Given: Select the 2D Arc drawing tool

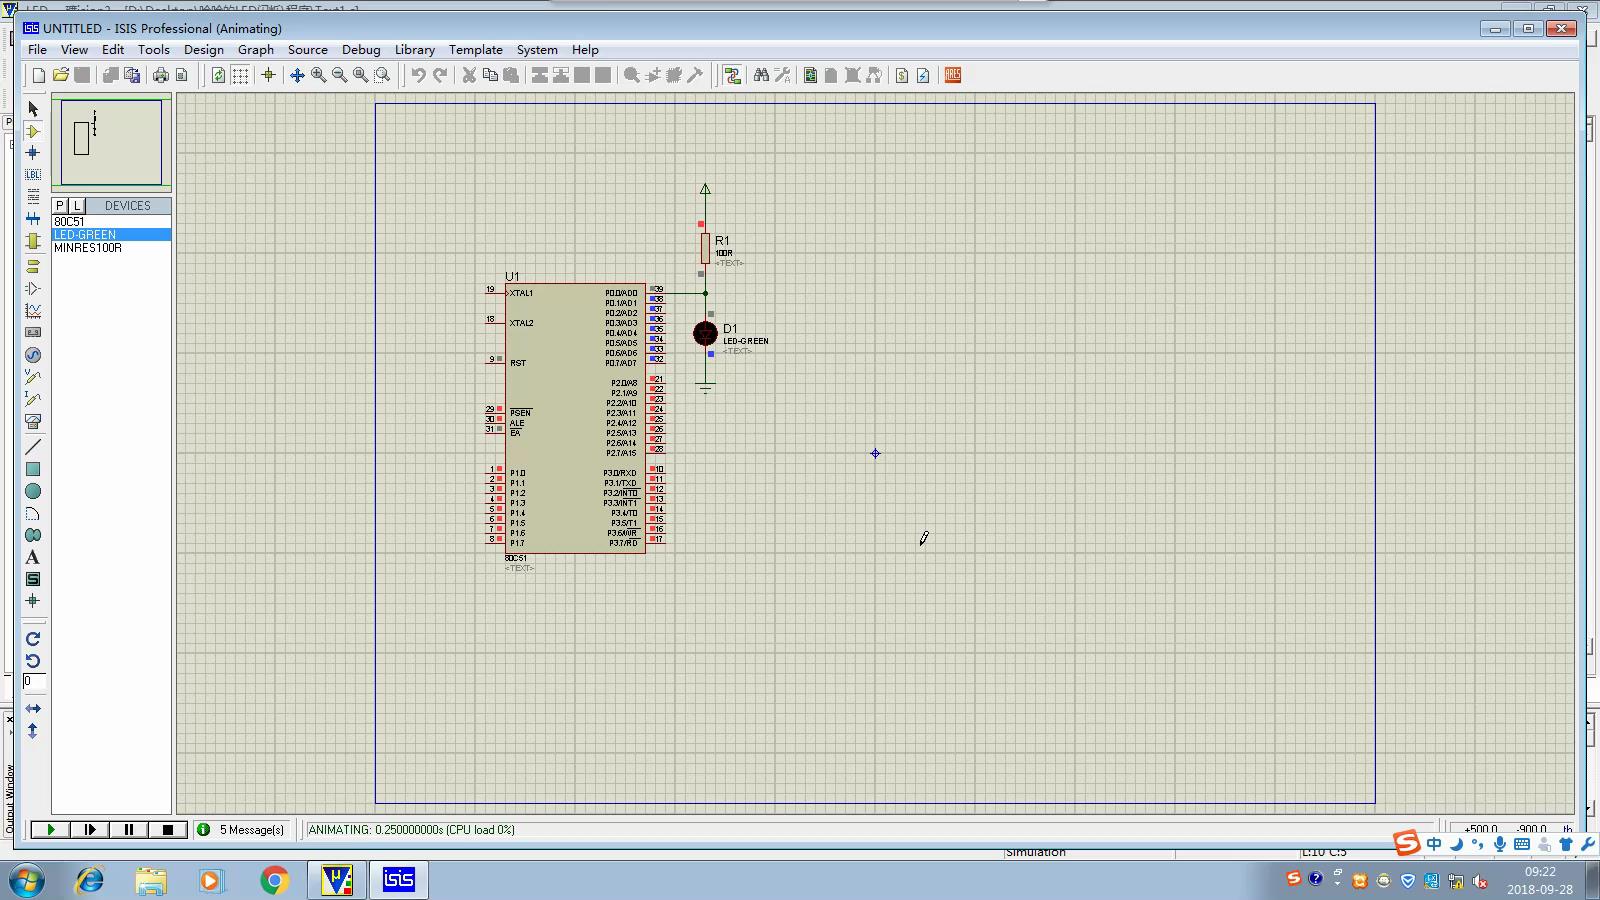Looking at the screenshot, I should click(x=33, y=513).
